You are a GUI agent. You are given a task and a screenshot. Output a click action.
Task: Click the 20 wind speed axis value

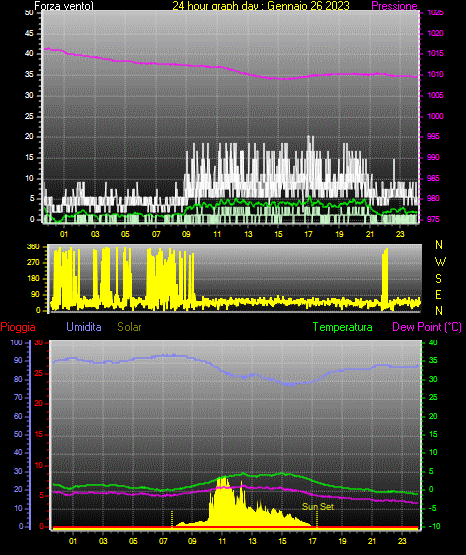29,137
